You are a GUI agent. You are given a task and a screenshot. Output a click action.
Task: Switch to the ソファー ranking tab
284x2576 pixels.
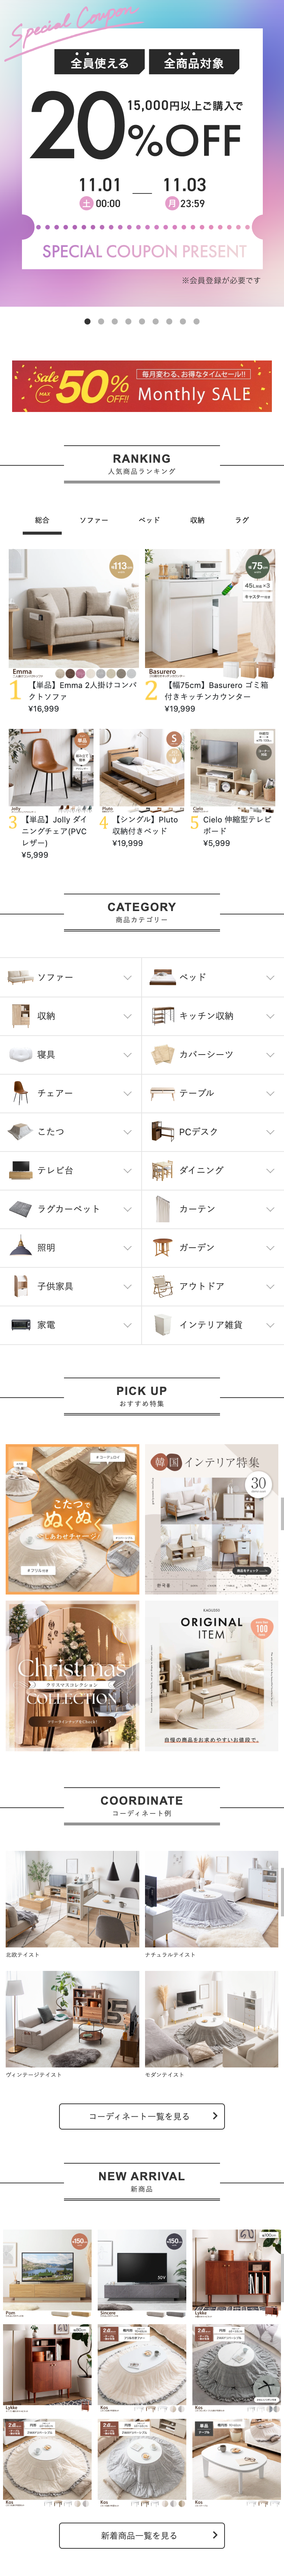click(94, 520)
